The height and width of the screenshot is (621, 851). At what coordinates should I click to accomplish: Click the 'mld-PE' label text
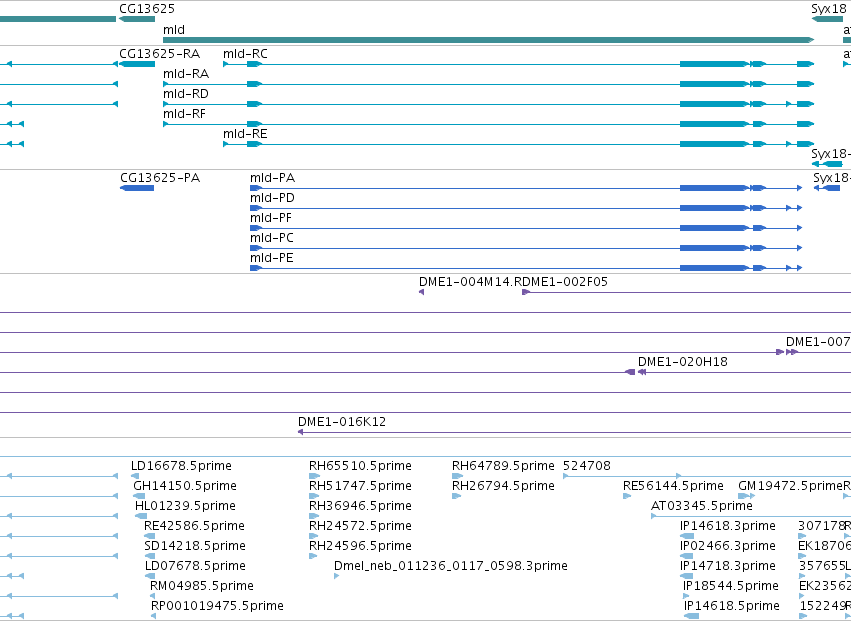[272, 257]
